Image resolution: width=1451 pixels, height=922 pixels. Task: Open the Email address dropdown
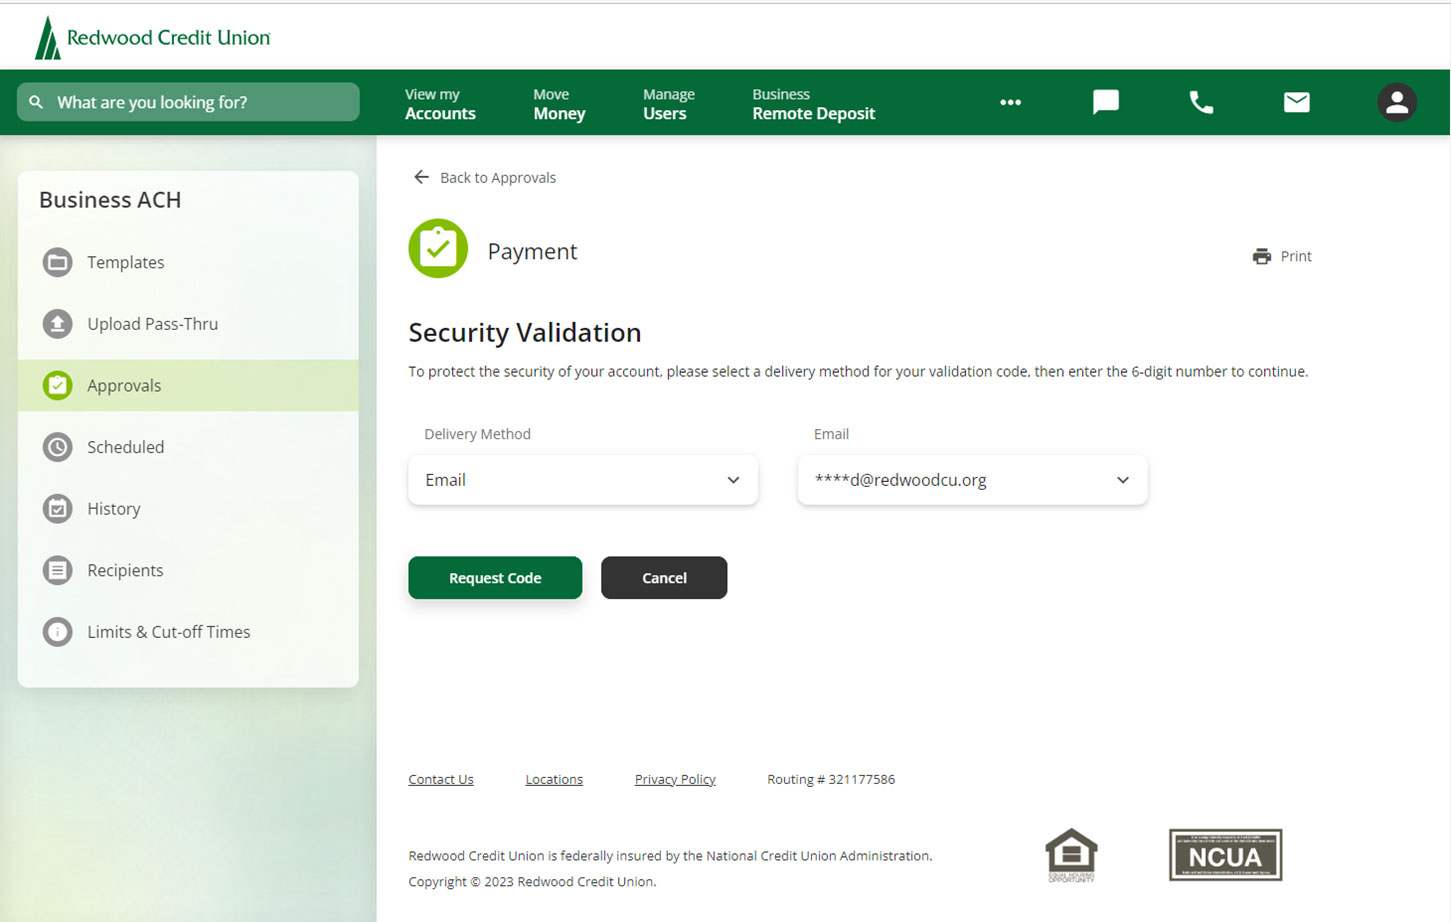pos(972,480)
